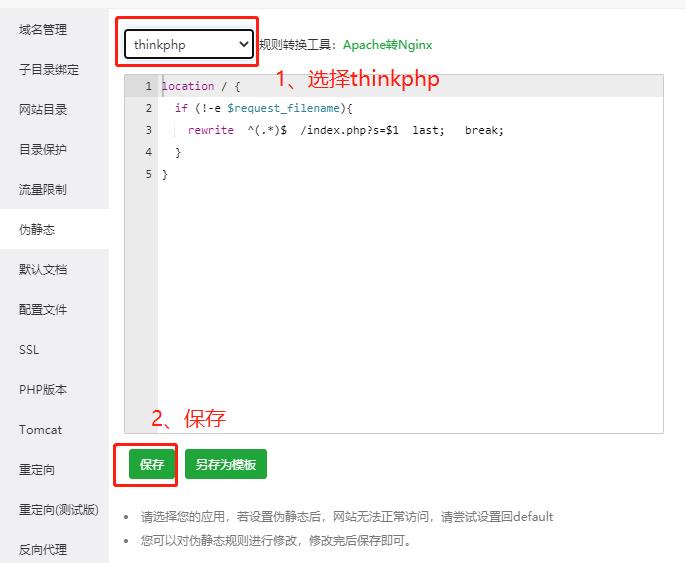The image size is (686, 563).
Task: Open the SSL settings tab
Action: 29,350
